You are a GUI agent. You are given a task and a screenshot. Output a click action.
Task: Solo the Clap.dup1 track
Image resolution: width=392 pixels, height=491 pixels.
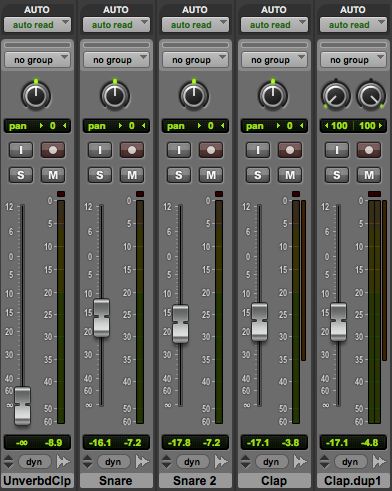[337, 175]
